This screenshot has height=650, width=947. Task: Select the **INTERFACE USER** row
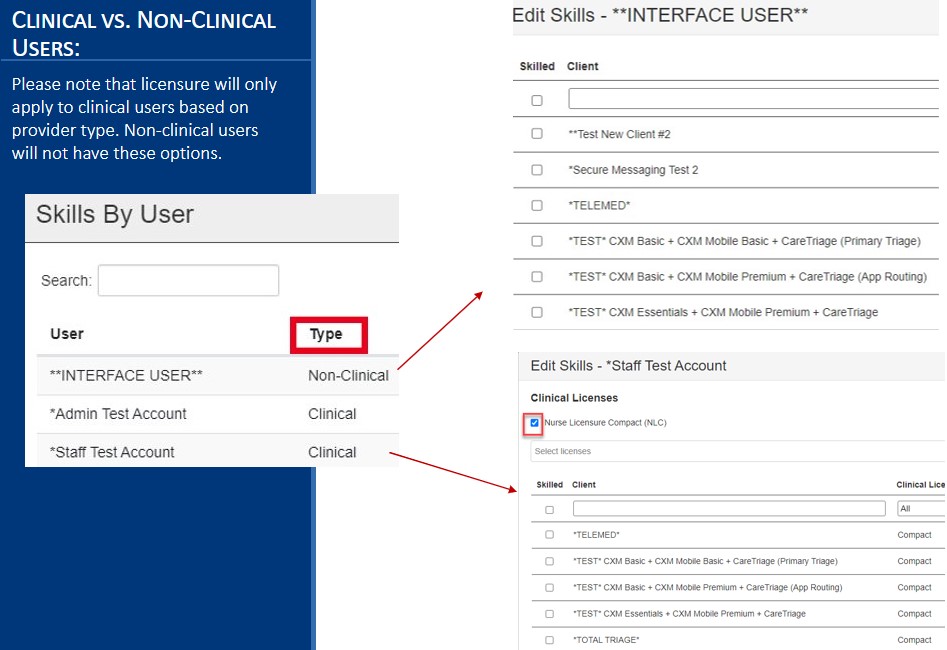pos(127,375)
